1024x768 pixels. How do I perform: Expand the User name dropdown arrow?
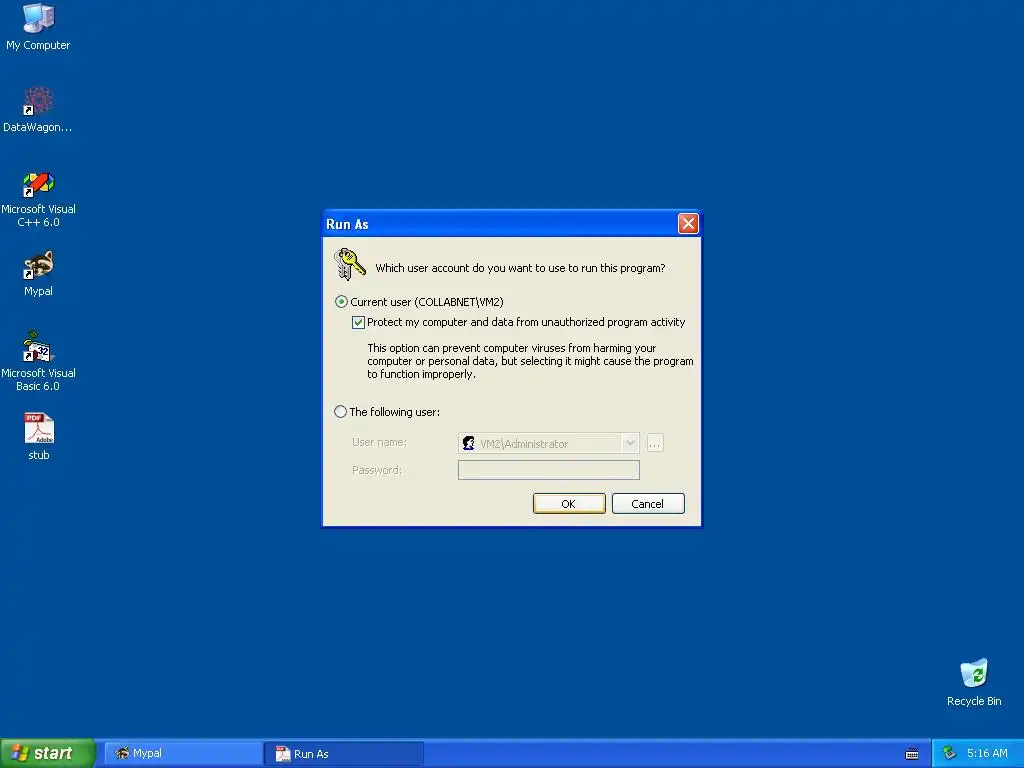tap(630, 443)
